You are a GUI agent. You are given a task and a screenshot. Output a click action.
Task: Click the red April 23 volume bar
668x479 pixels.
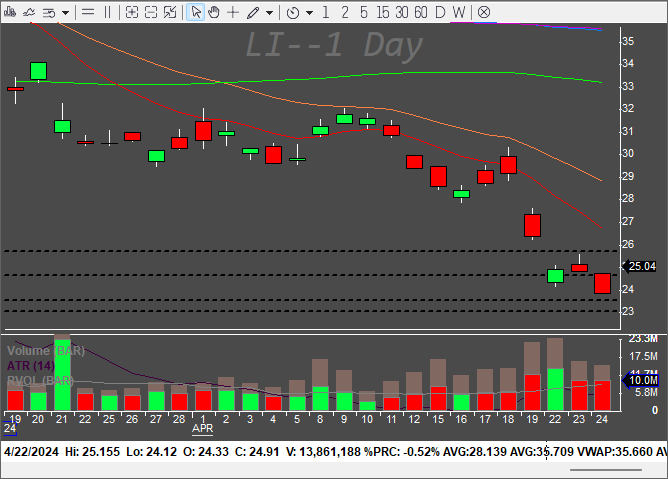579,395
